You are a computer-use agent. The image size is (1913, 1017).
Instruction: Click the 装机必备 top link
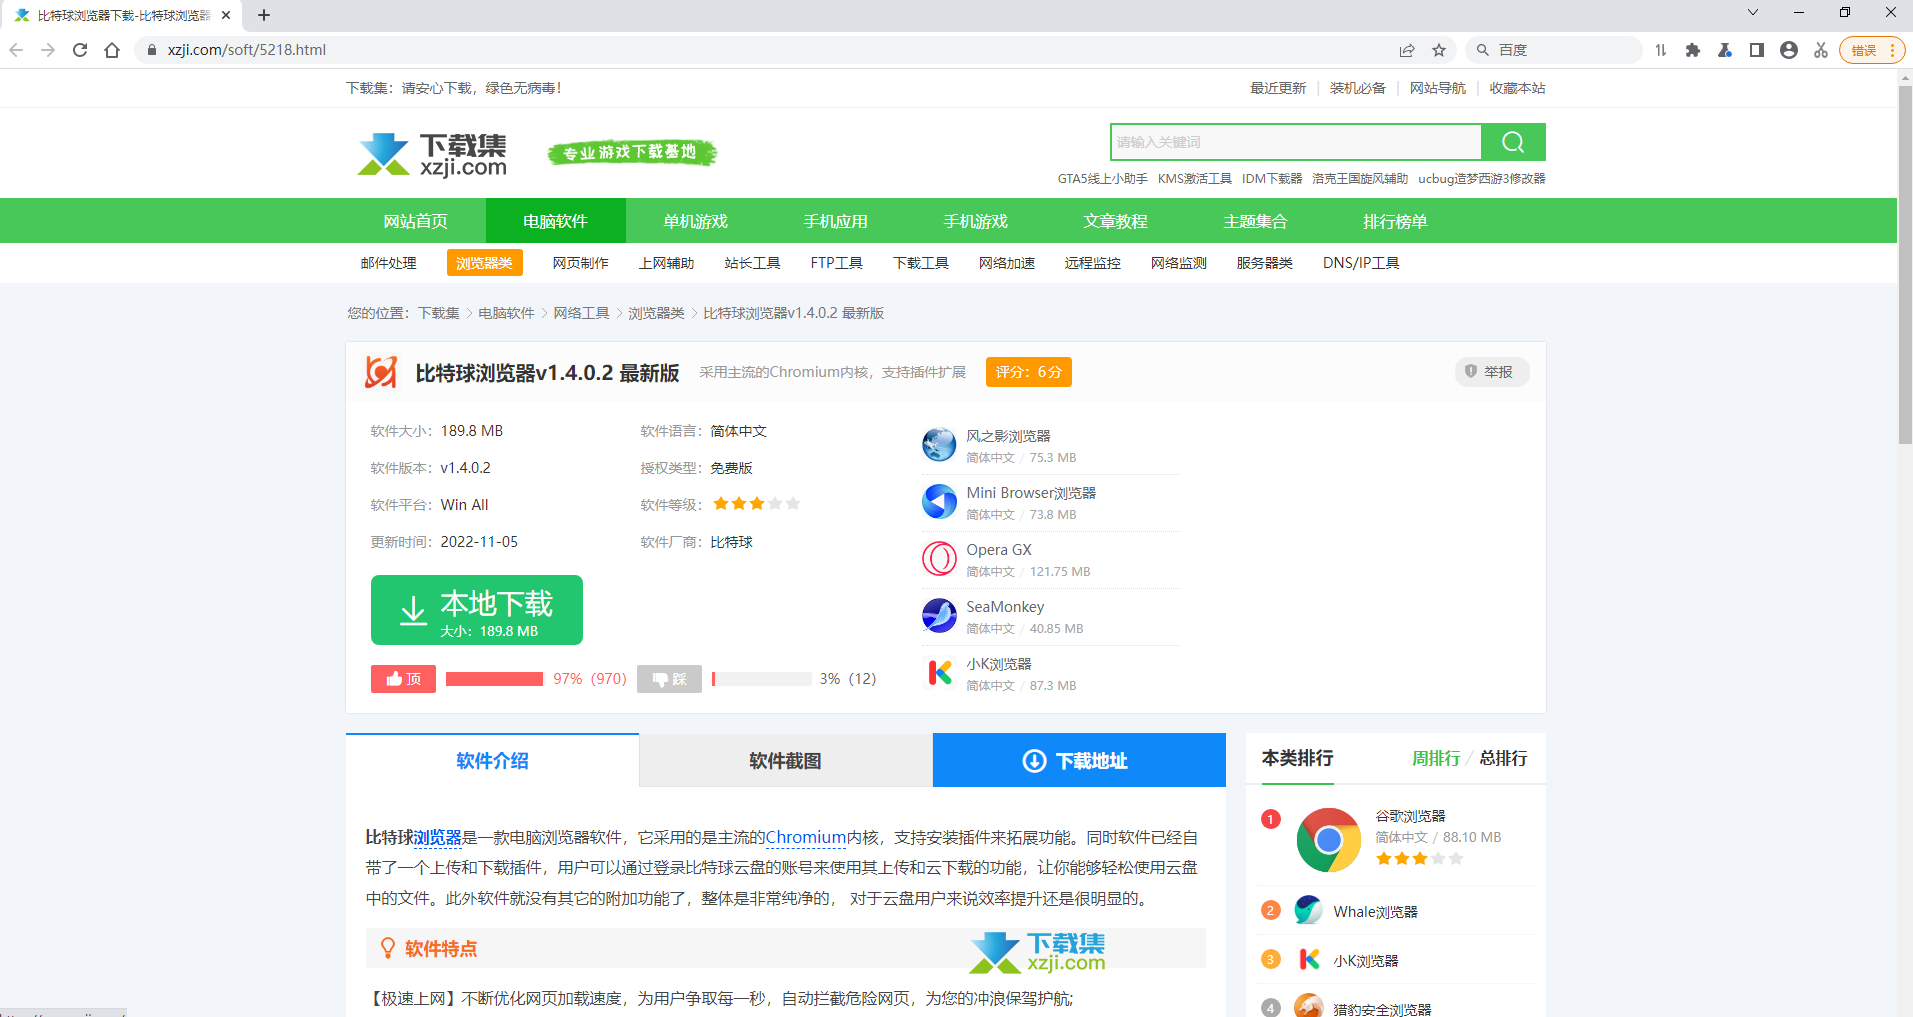pyautogui.click(x=1358, y=88)
